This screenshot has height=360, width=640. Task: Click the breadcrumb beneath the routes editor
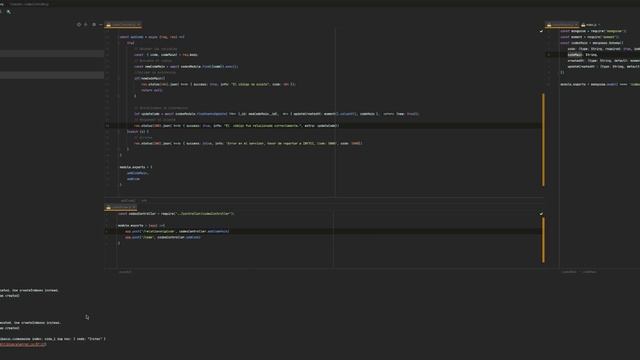click(x=125, y=272)
